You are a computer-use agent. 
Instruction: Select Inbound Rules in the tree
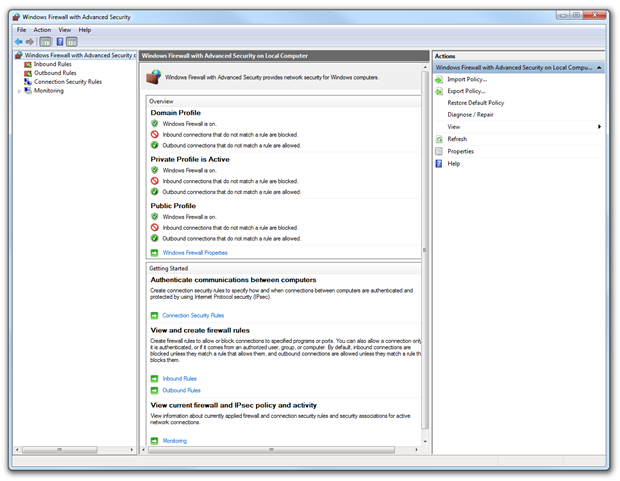(53, 64)
